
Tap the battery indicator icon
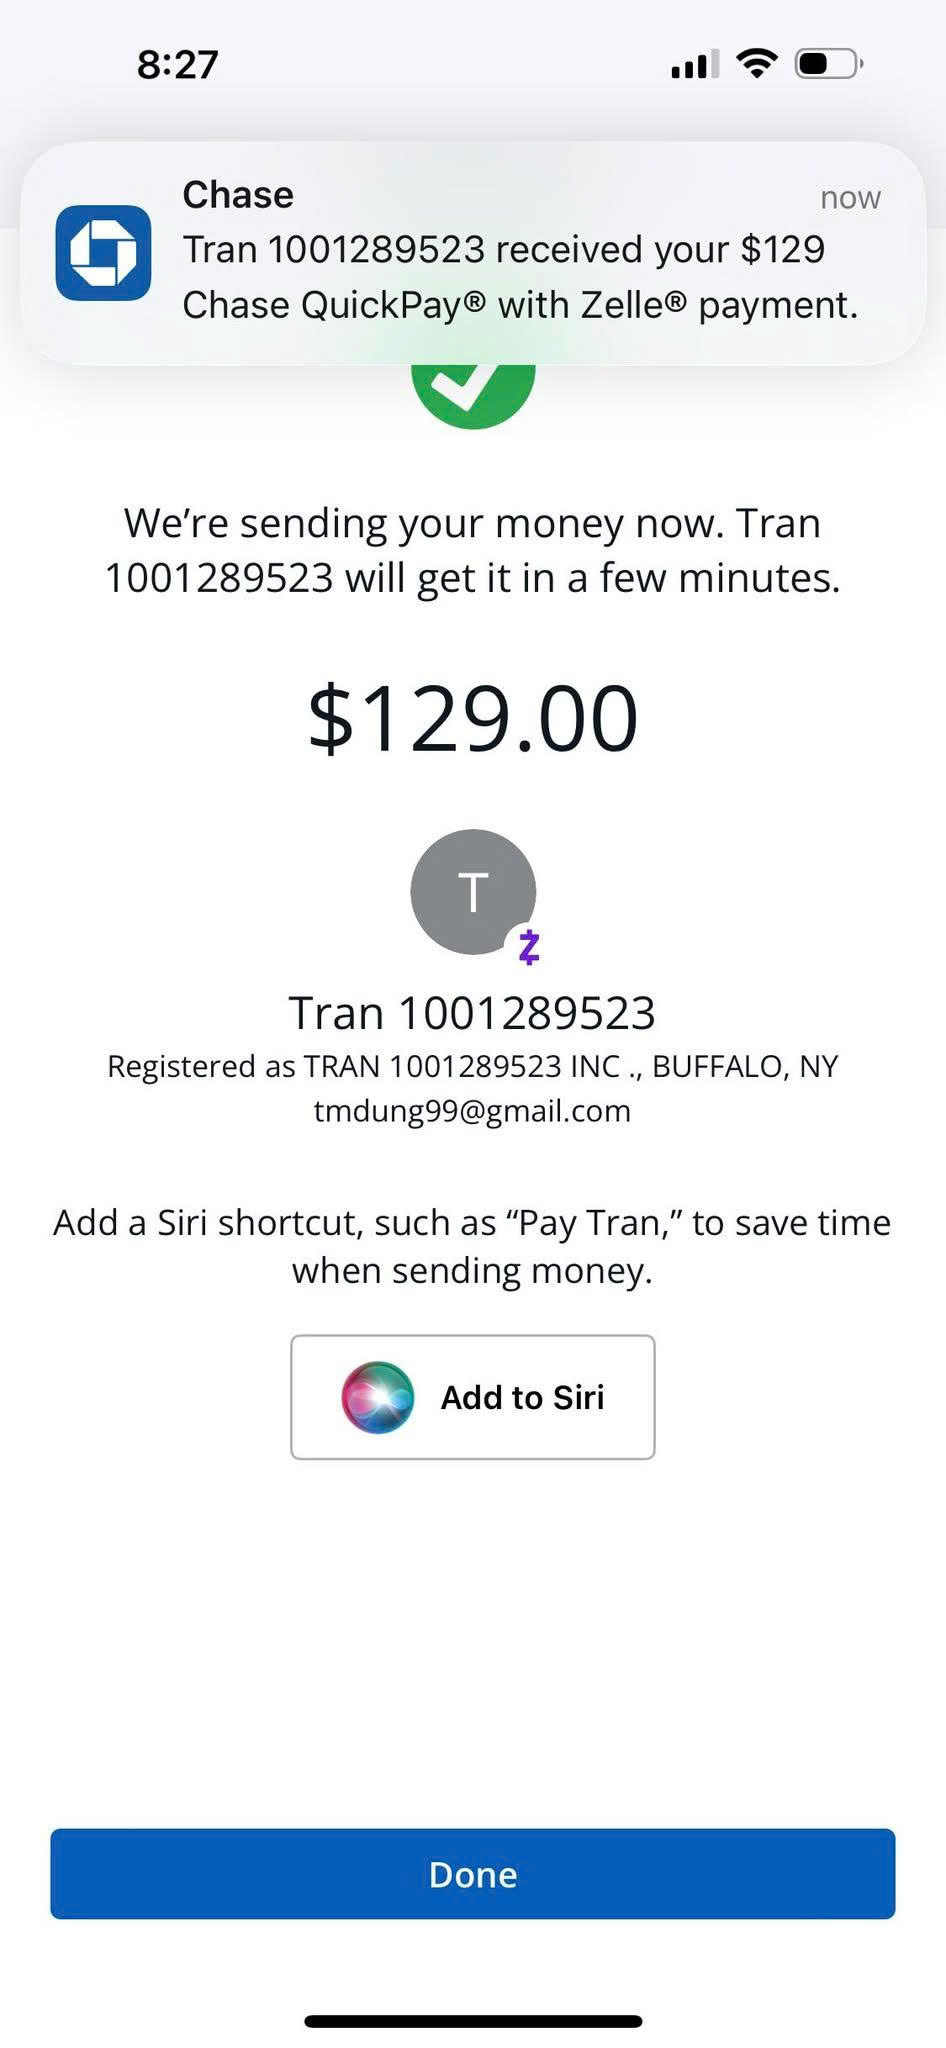pyautogui.click(x=828, y=65)
